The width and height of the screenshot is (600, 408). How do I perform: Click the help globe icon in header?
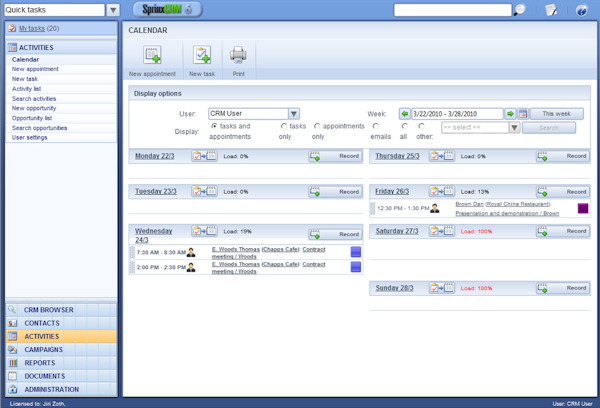click(x=582, y=10)
